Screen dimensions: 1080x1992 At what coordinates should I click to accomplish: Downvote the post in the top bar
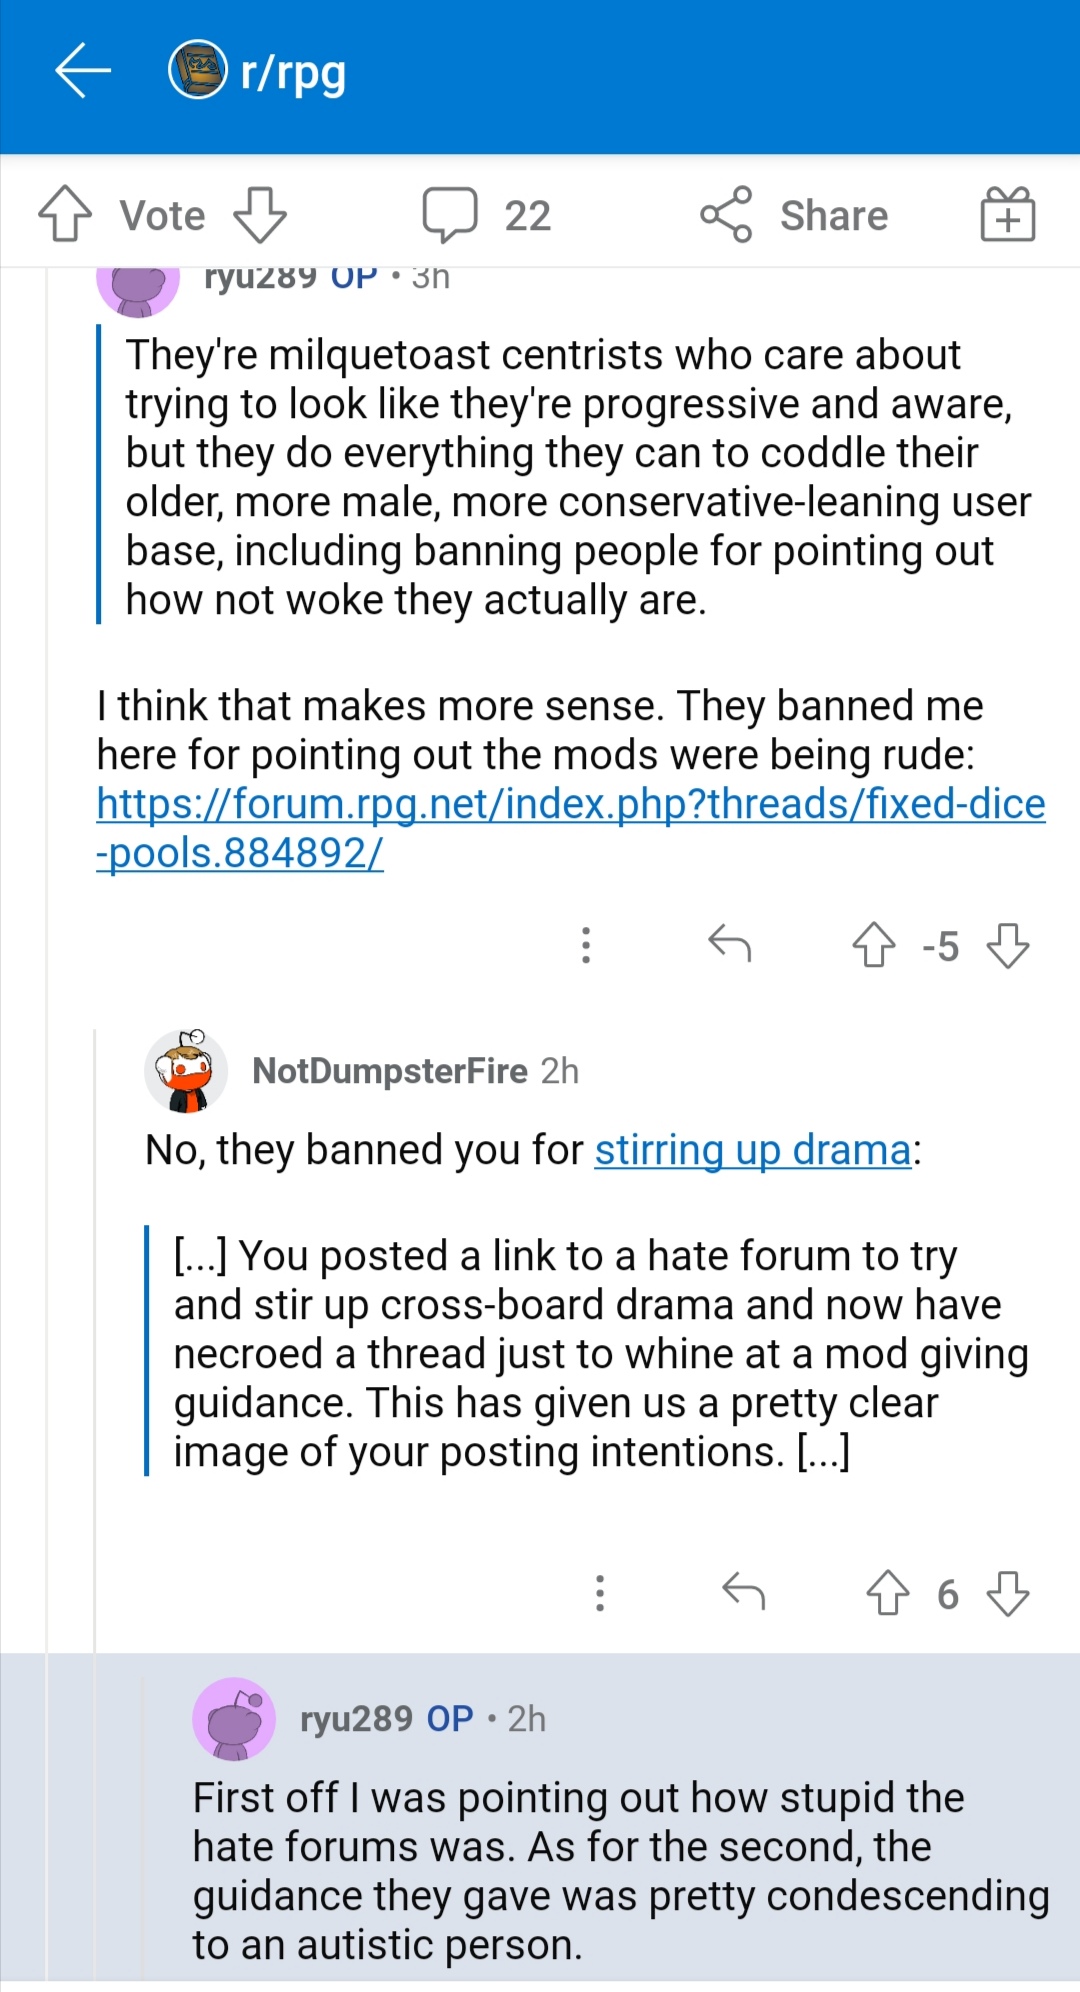[260, 214]
